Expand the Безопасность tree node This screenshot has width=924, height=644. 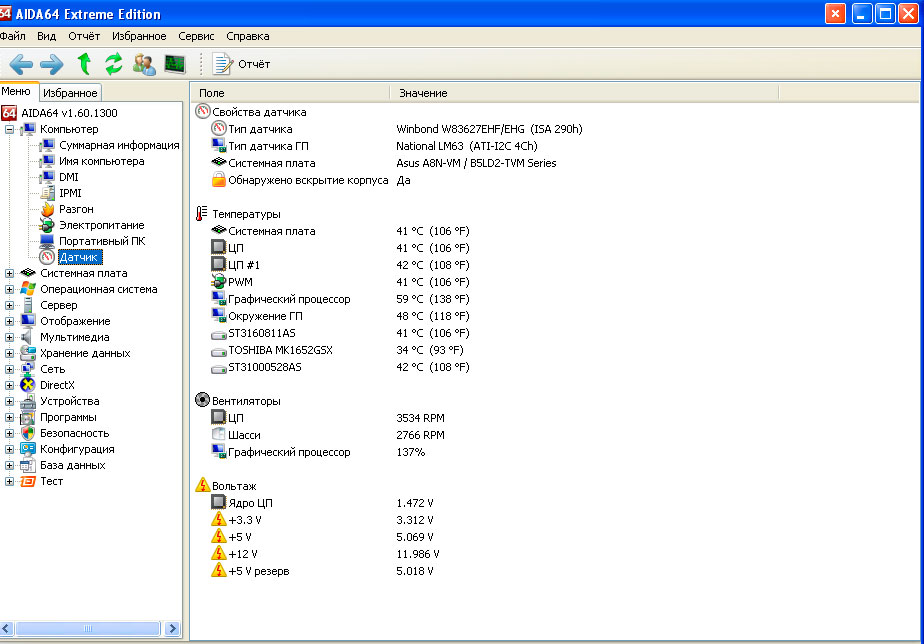pos(9,433)
